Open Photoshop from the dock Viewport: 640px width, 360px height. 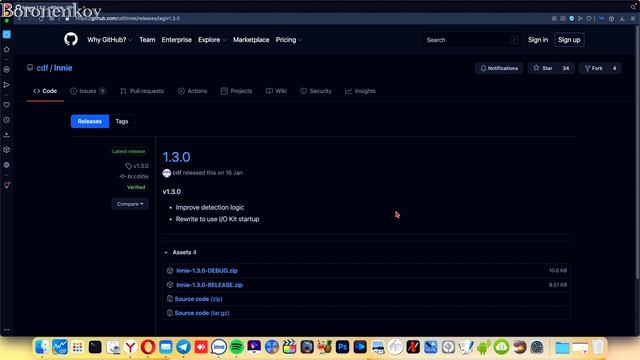pos(342,347)
